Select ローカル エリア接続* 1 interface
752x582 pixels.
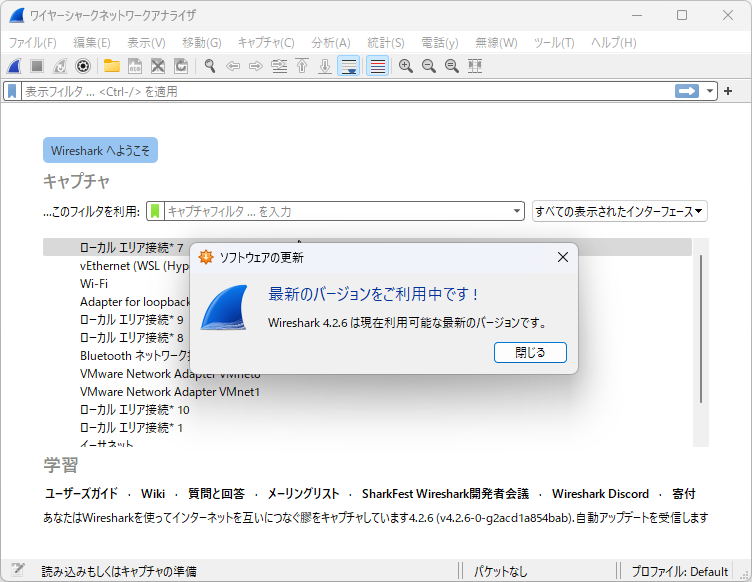pos(131,428)
